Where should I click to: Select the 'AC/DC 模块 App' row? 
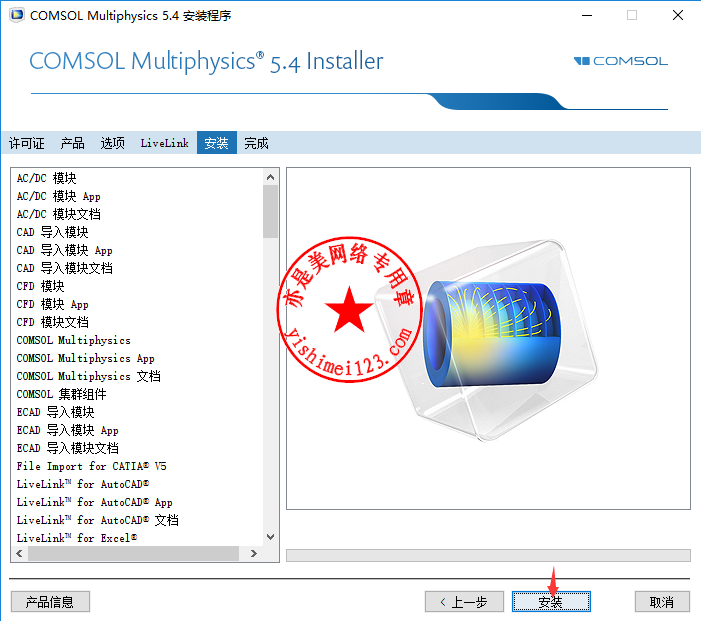tap(139, 196)
